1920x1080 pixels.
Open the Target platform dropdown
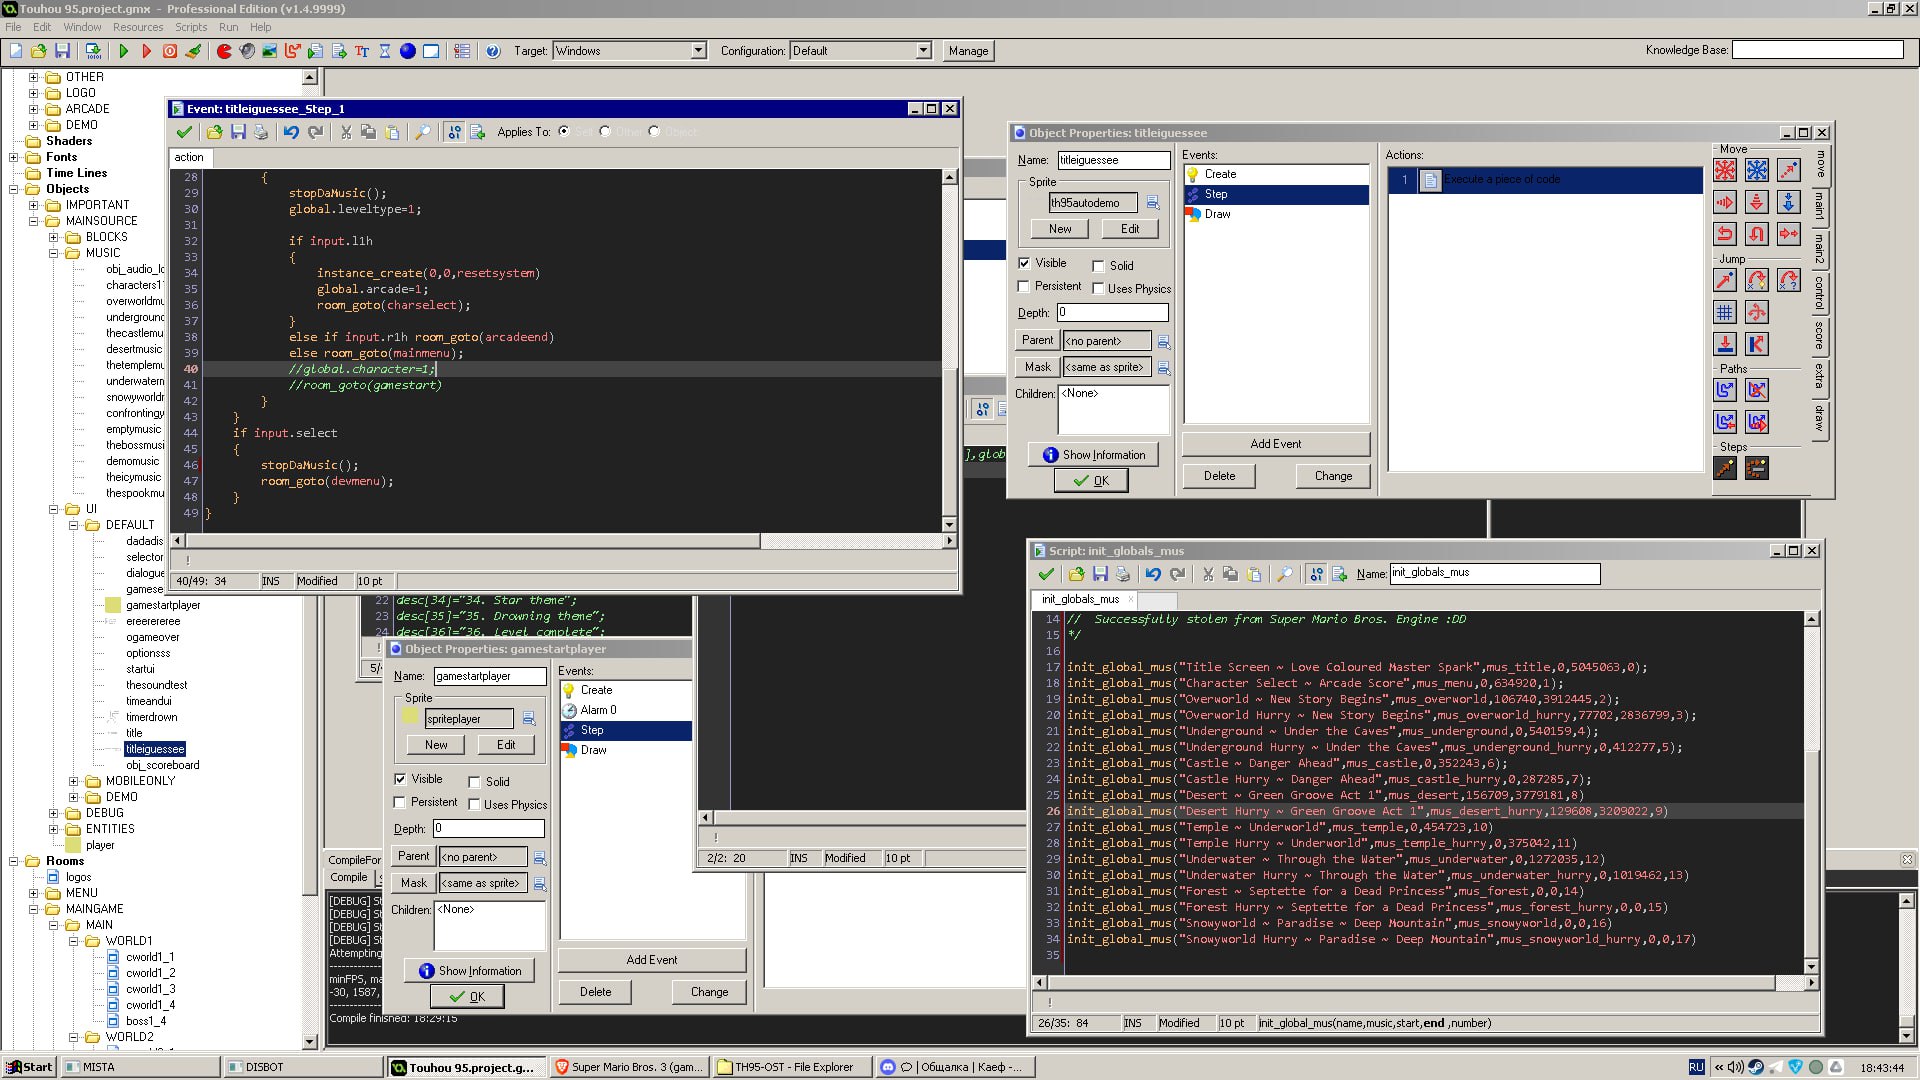(x=698, y=51)
